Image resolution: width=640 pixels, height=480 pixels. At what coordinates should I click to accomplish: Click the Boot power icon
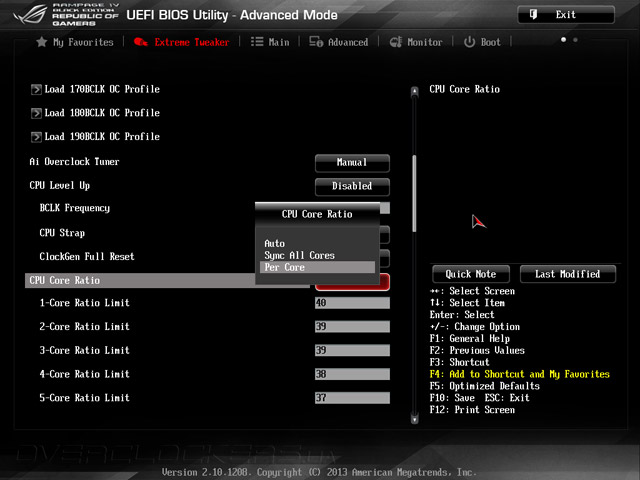469,42
